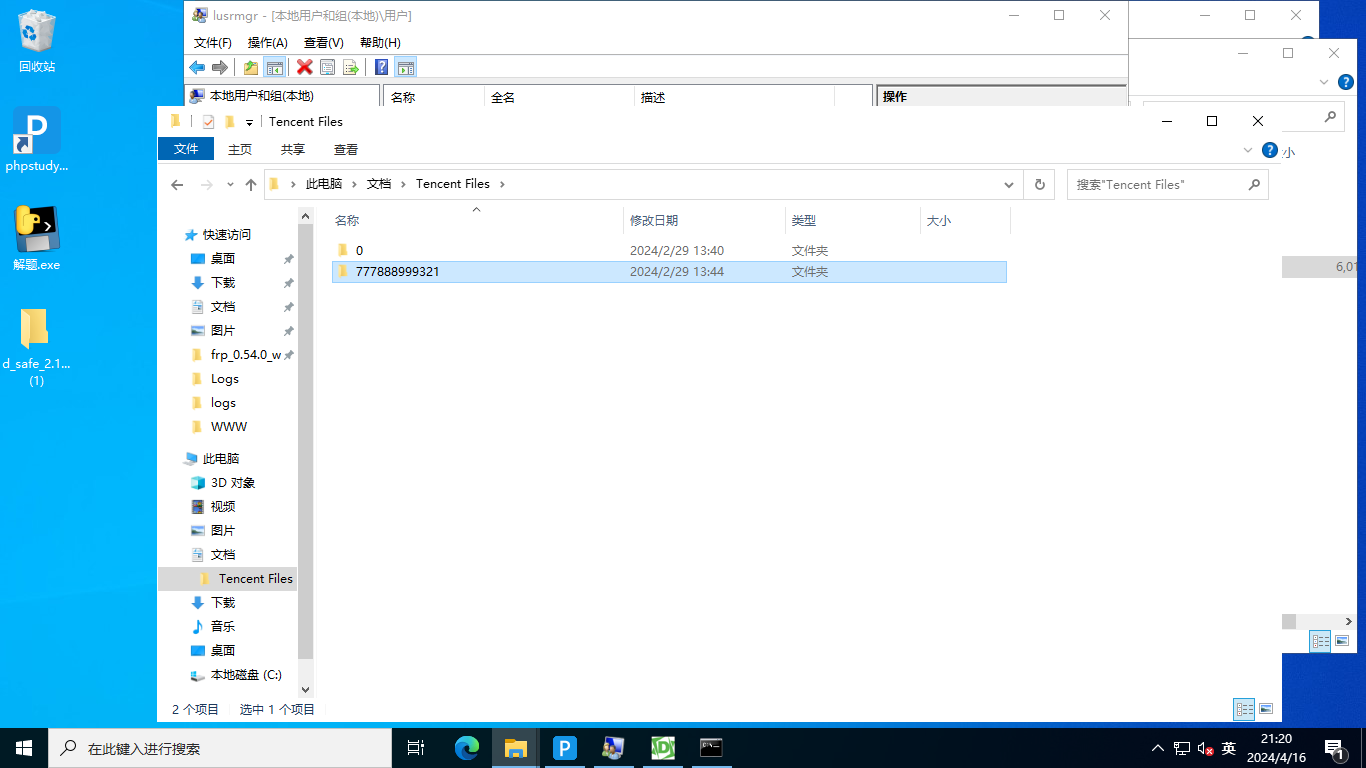
Task: Open the 主页 ribbon tab
Action: pos(240,149)
